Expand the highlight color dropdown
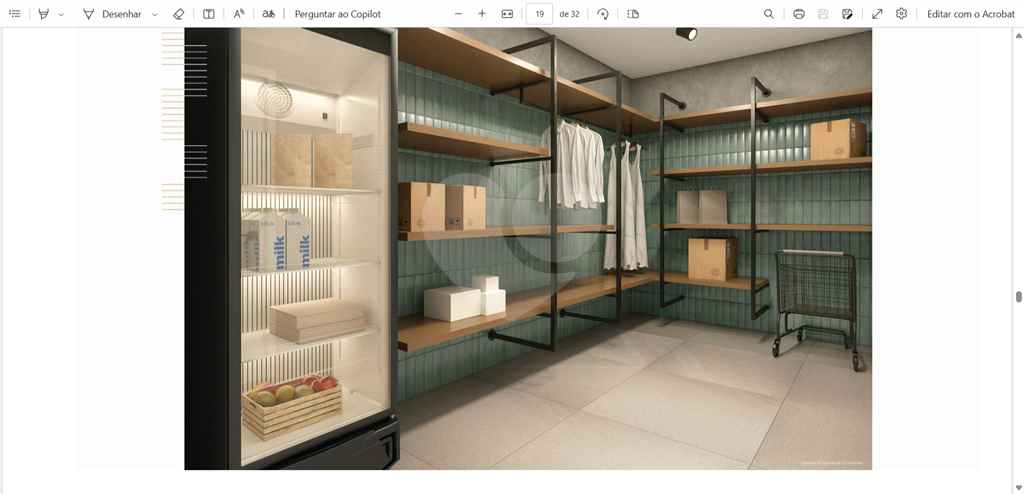Screen dimensions: 1024x494 62,15
